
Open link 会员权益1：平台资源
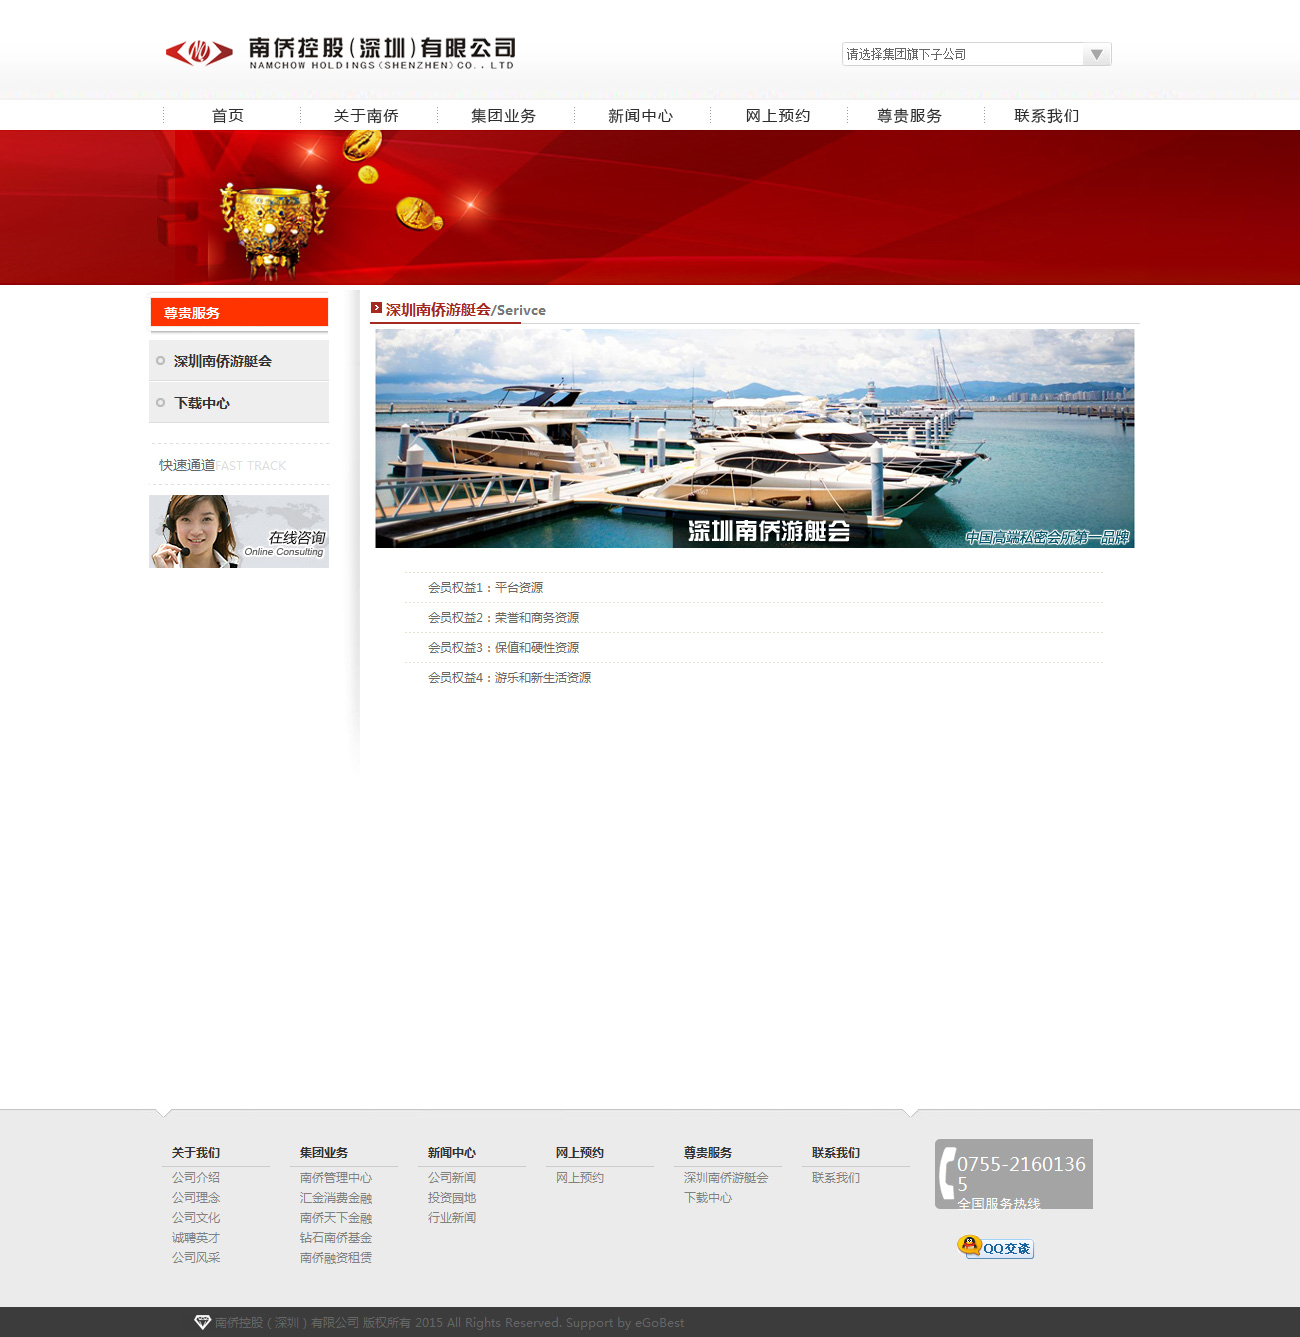coord(485,588)
